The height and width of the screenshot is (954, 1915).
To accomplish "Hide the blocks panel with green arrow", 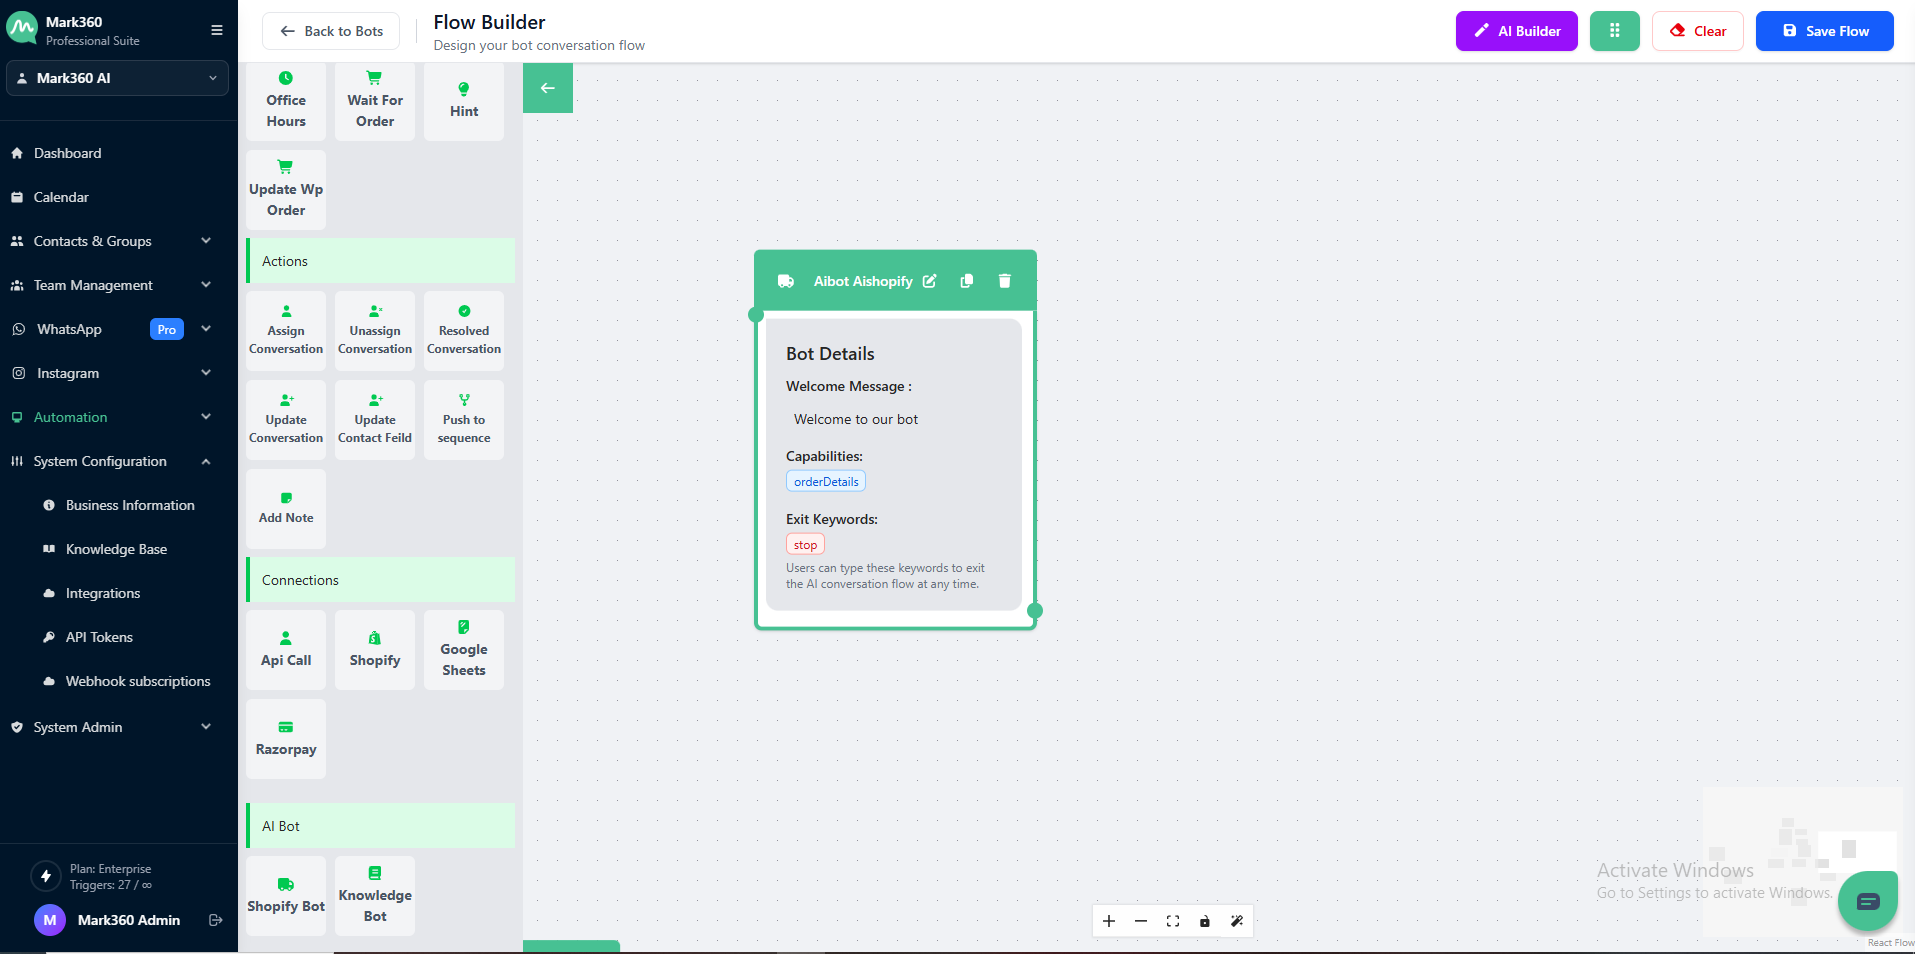I will click(x=547, y=88).
